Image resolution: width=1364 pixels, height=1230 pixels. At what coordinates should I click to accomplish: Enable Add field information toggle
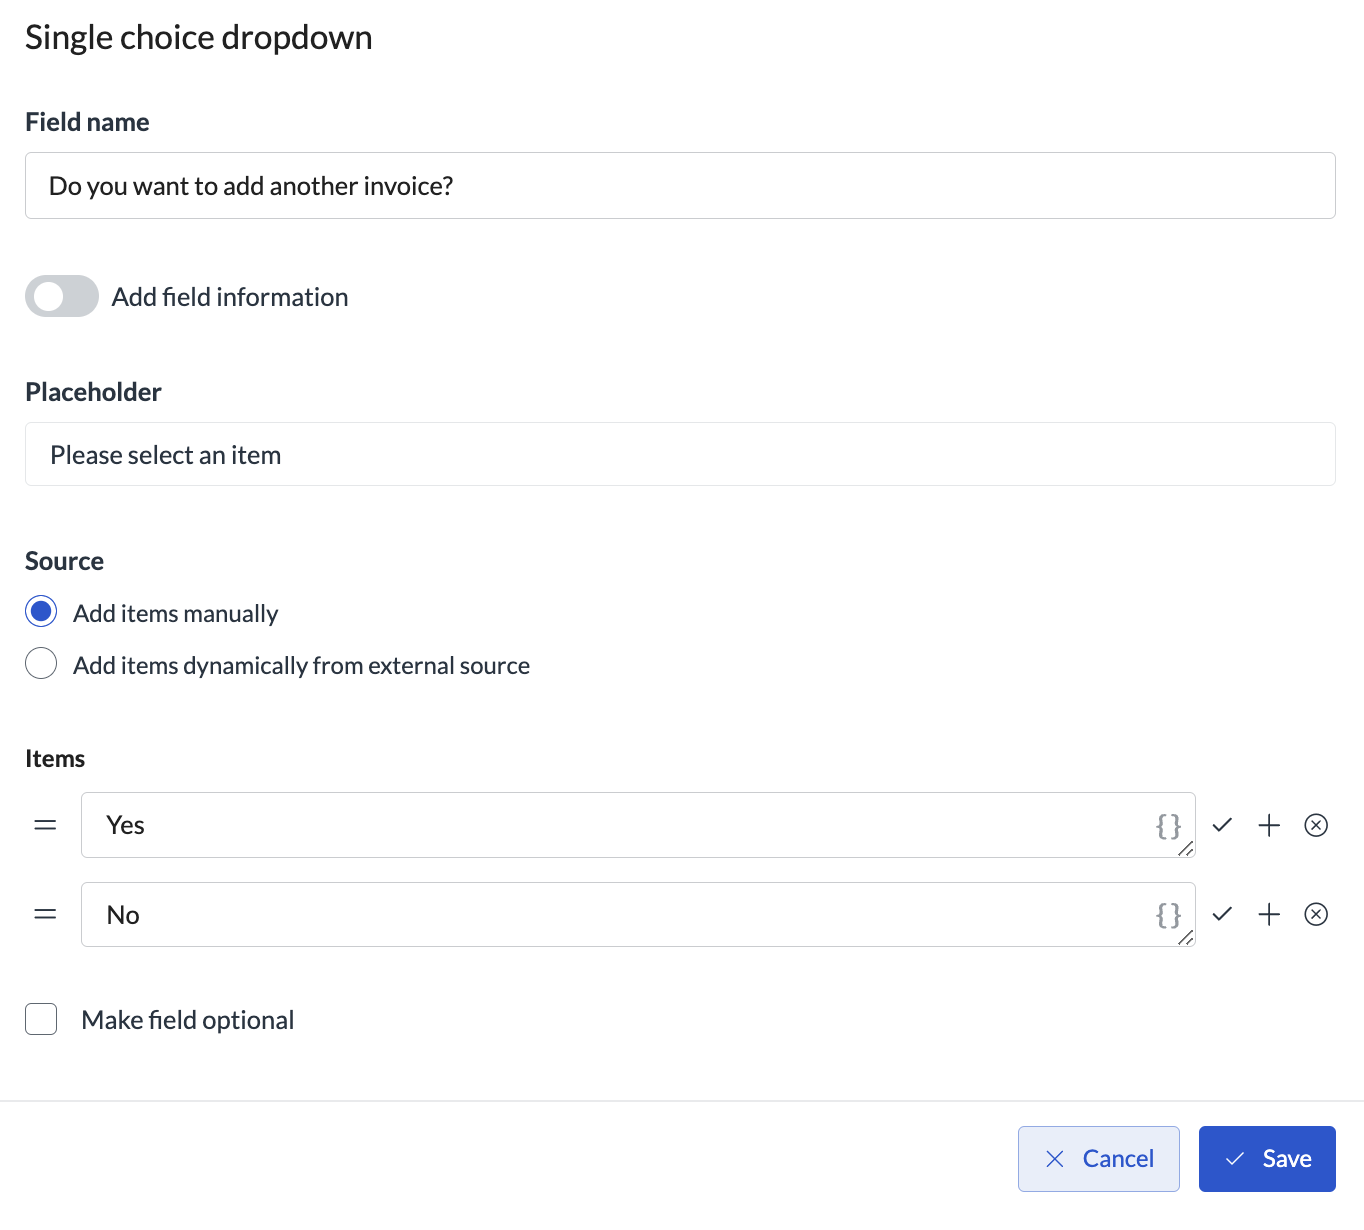click(62, 296)
